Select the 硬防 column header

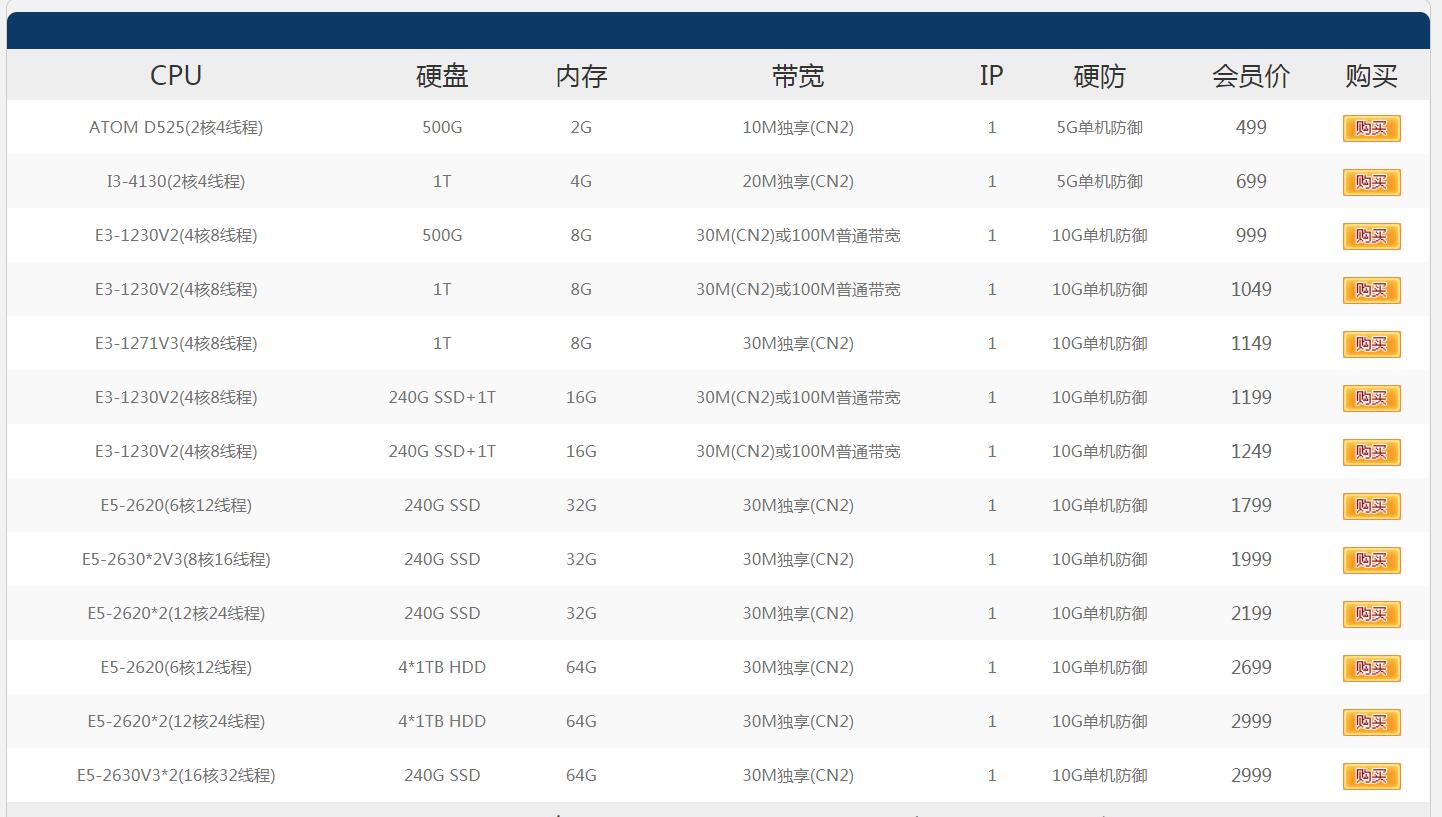point(1099,76)
